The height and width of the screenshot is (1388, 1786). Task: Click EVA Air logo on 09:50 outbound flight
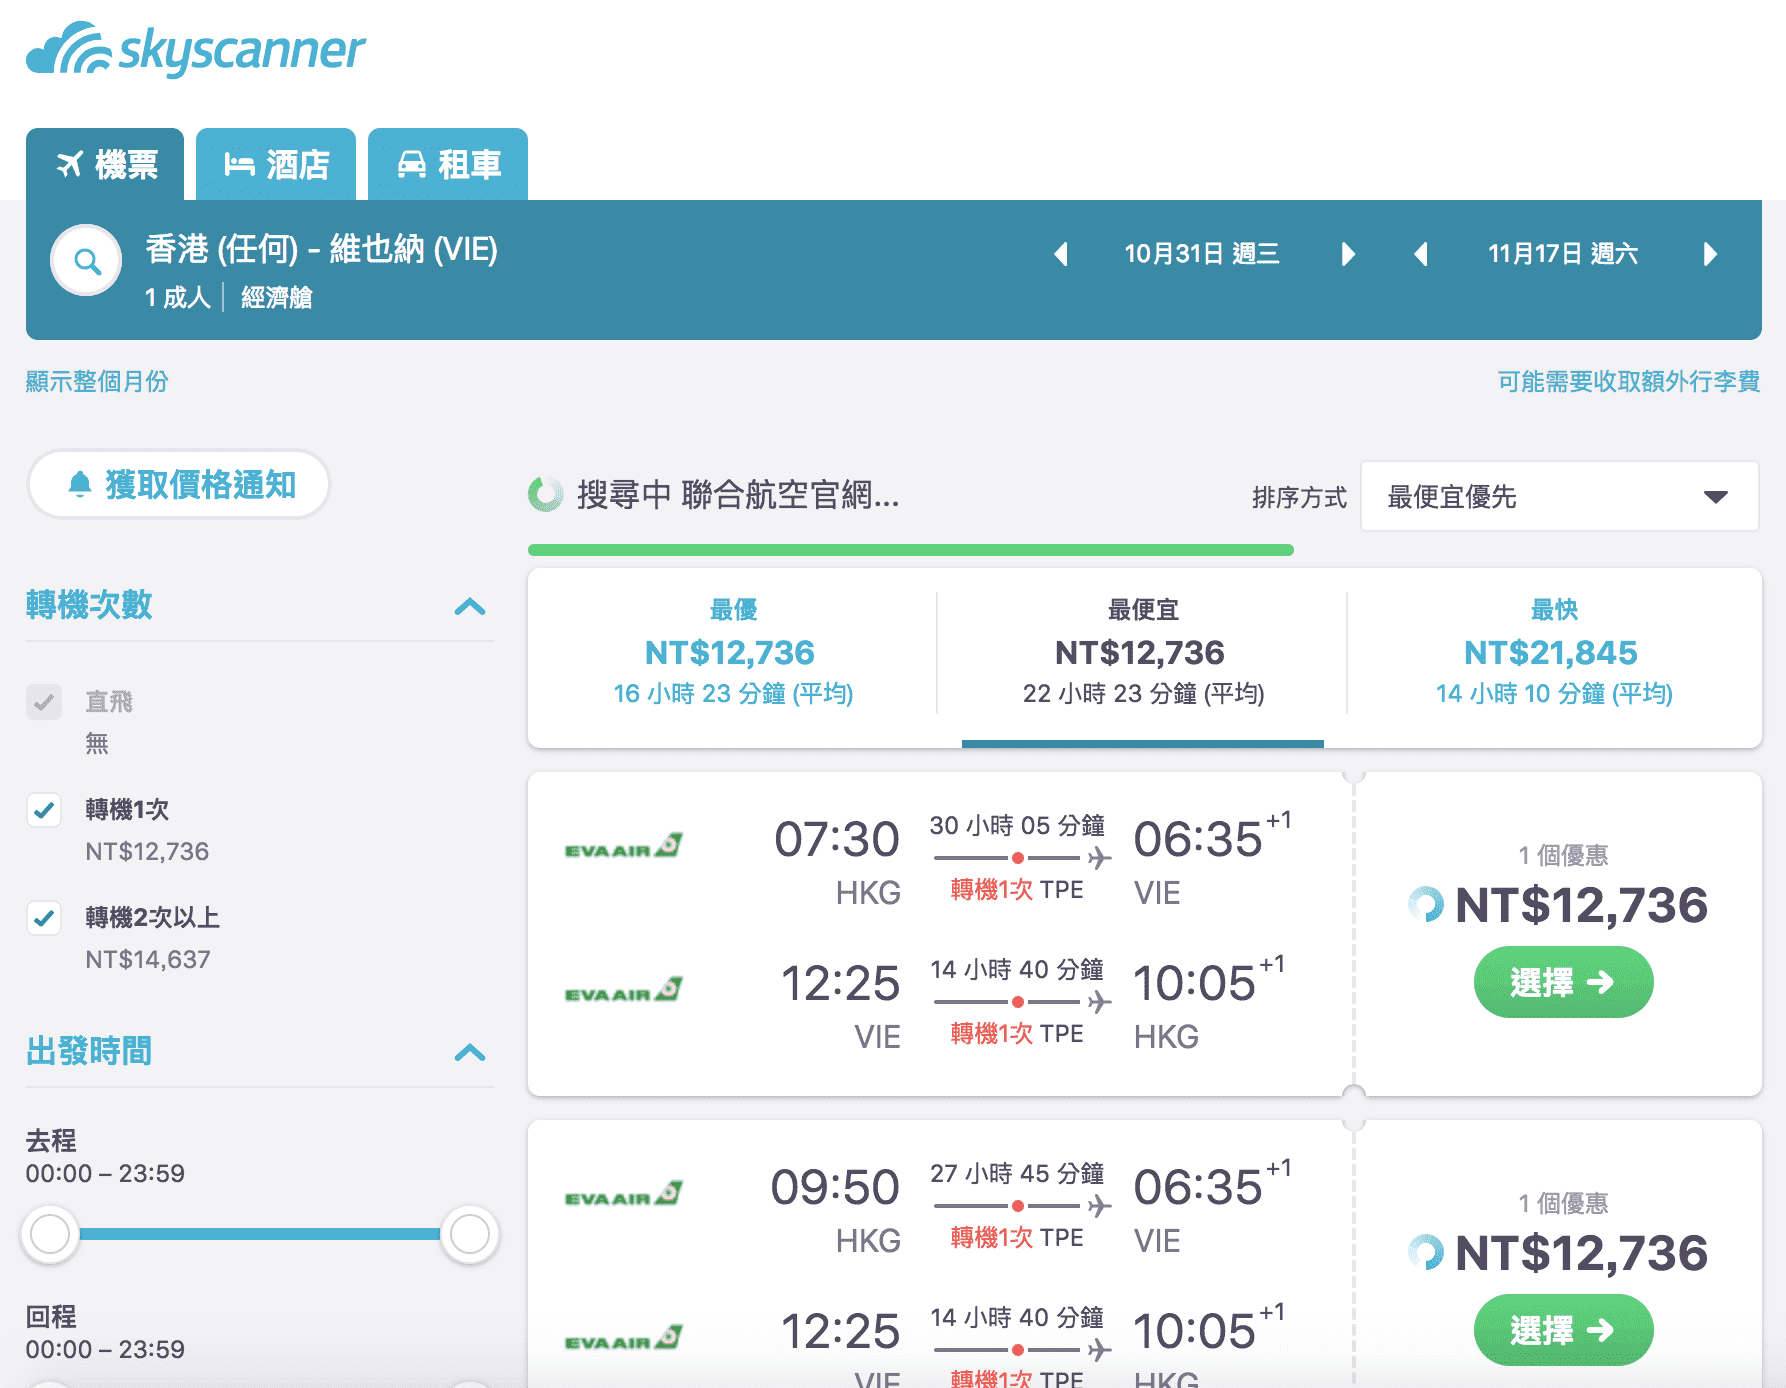click(x=624, y=1194)
